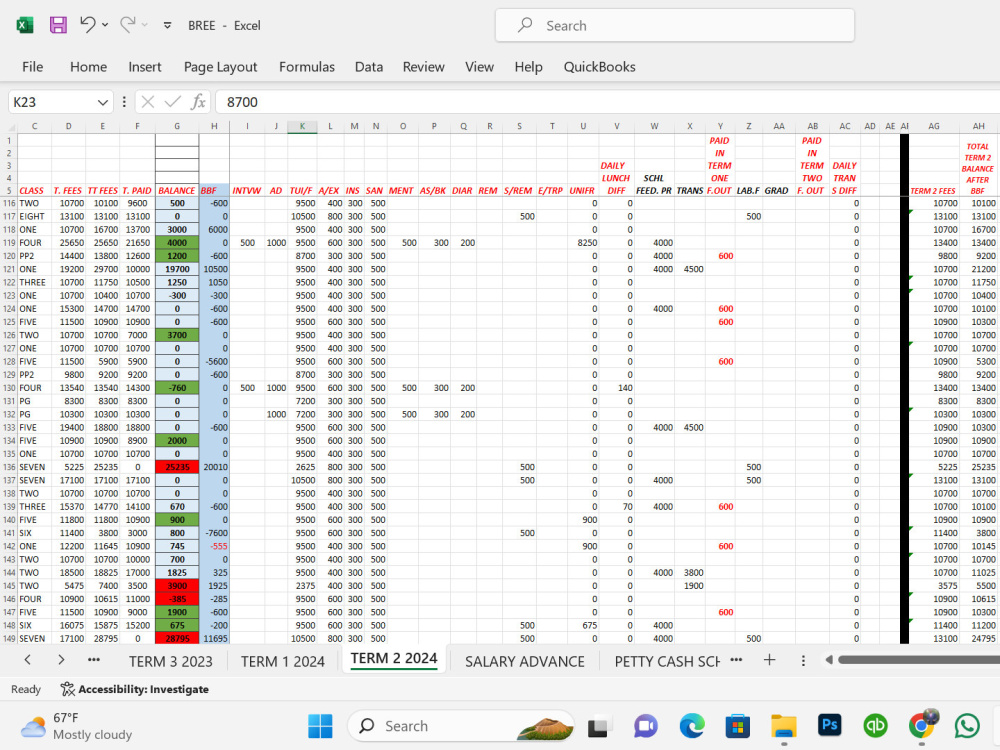Open Google Chrome from taskbar

click(922, 726)
